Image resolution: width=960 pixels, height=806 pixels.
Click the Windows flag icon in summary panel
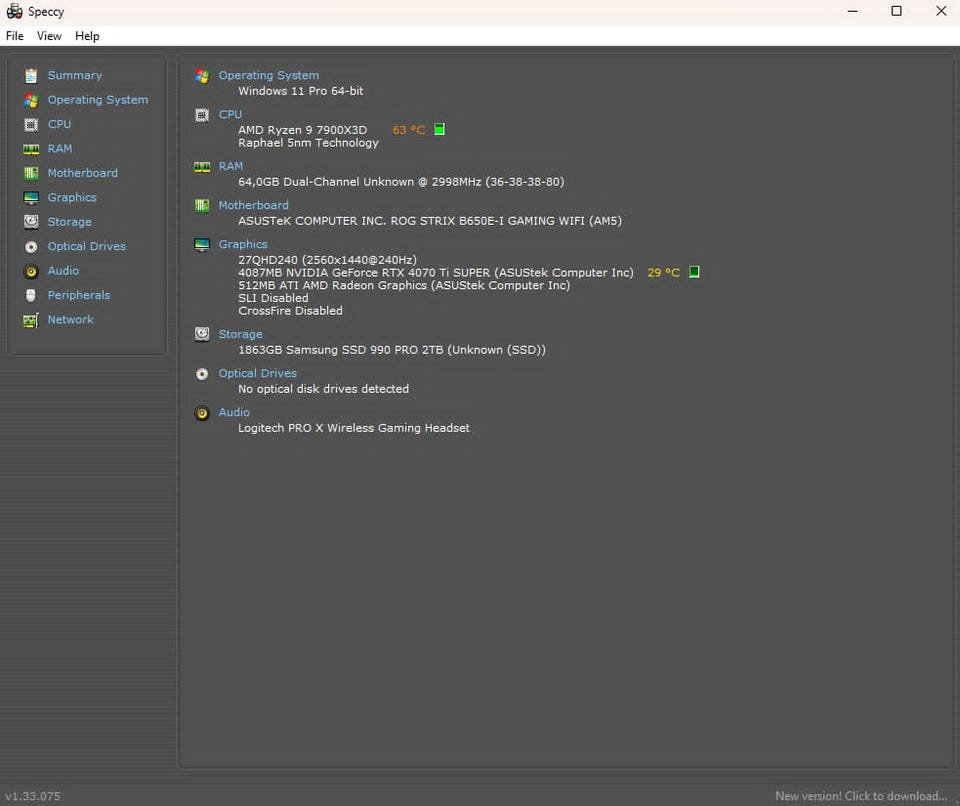202,76
